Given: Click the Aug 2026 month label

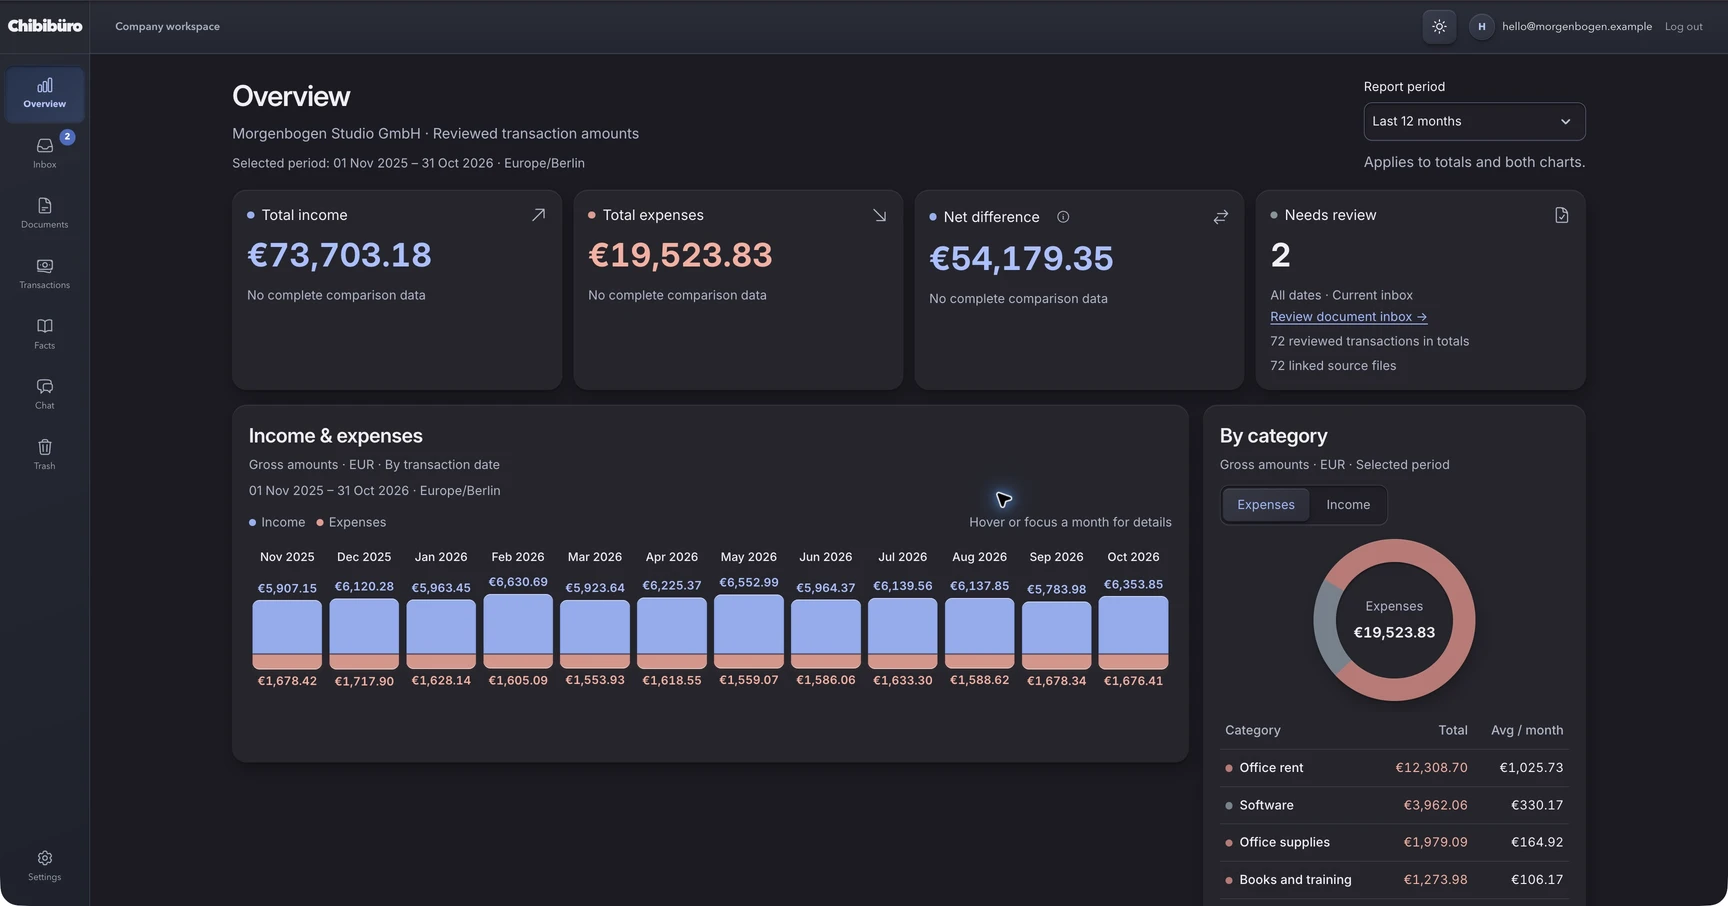Looking at the screenshot, I should 979,557.
